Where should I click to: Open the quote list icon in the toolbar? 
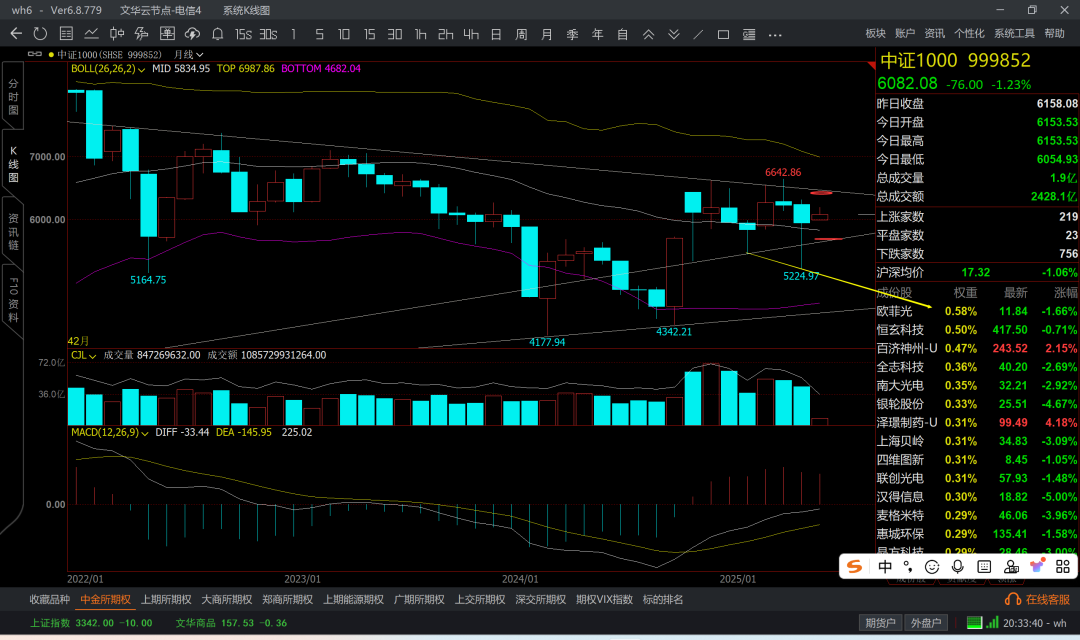click(65, 34)
